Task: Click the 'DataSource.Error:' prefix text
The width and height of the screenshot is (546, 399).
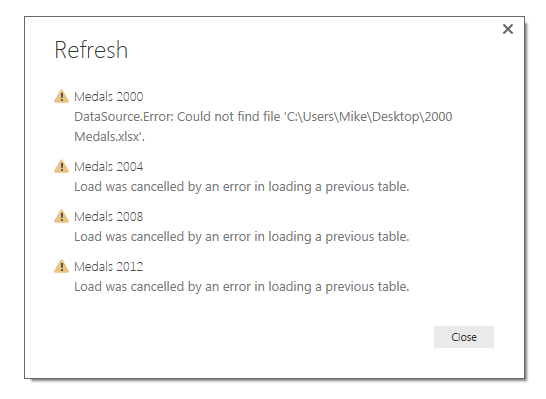Action: coord(124,117)
